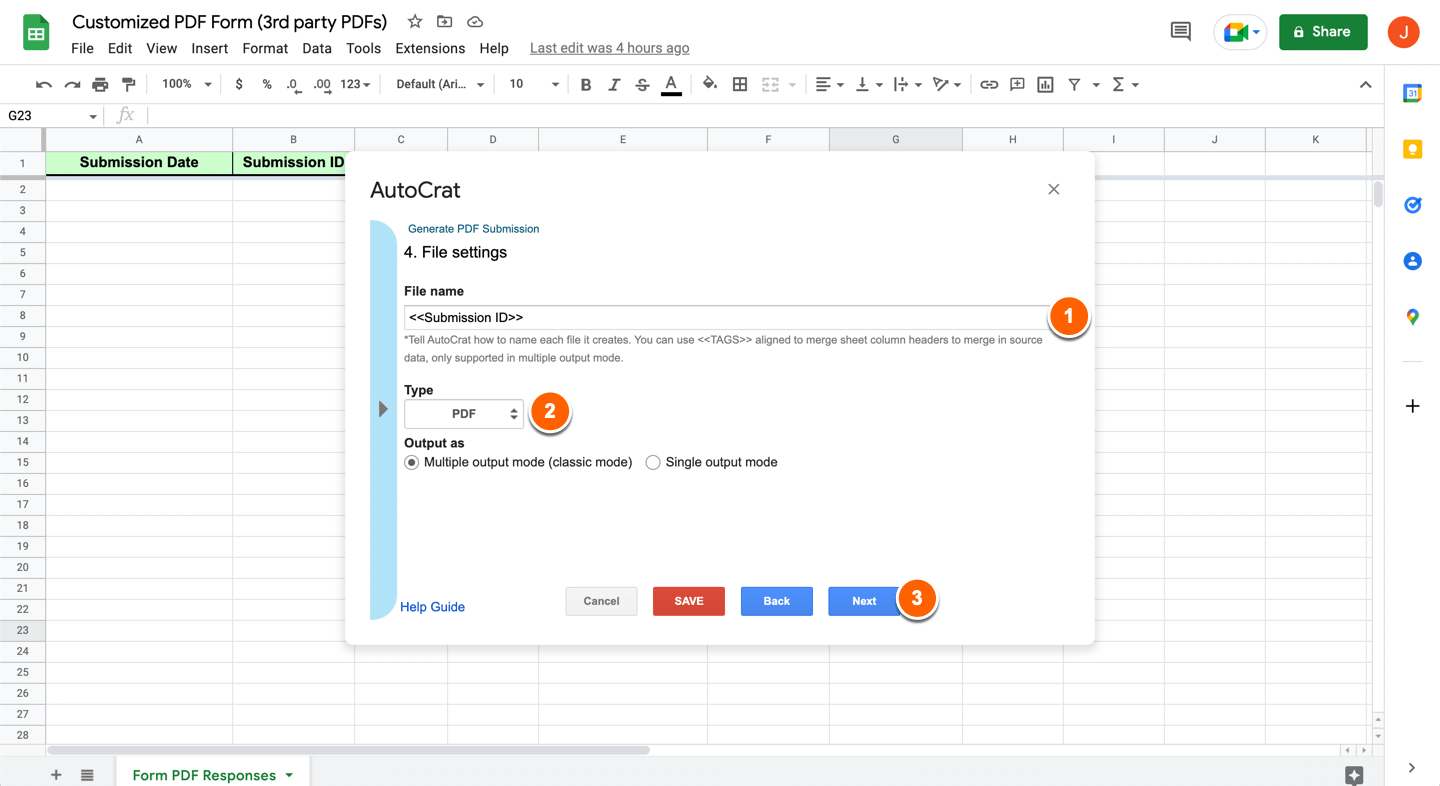The image size is (1440, 786).
Task: Insert a comment from toolbar
Action: (x=1017, y=85)
